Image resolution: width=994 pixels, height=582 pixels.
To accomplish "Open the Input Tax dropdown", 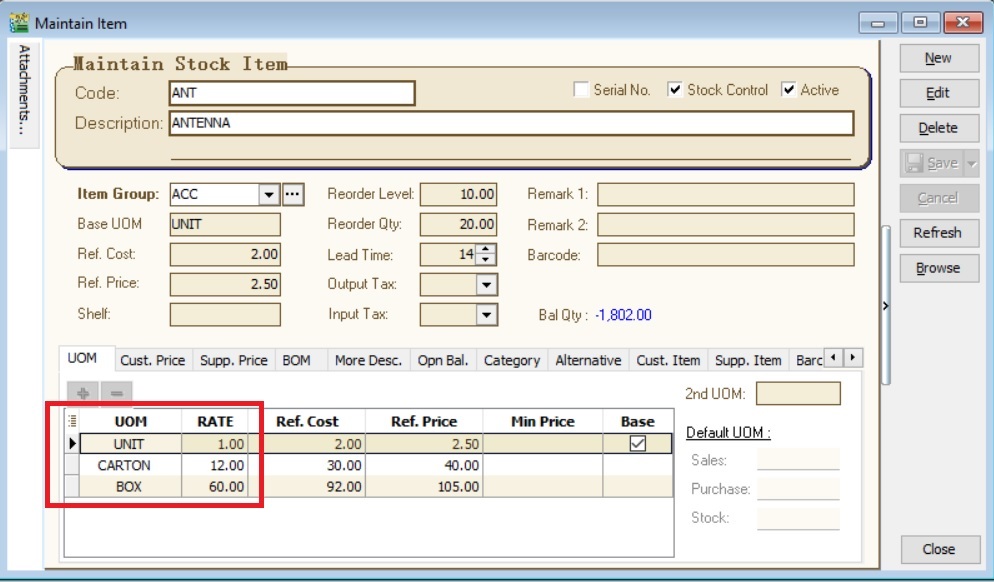I will coord(486,315).
